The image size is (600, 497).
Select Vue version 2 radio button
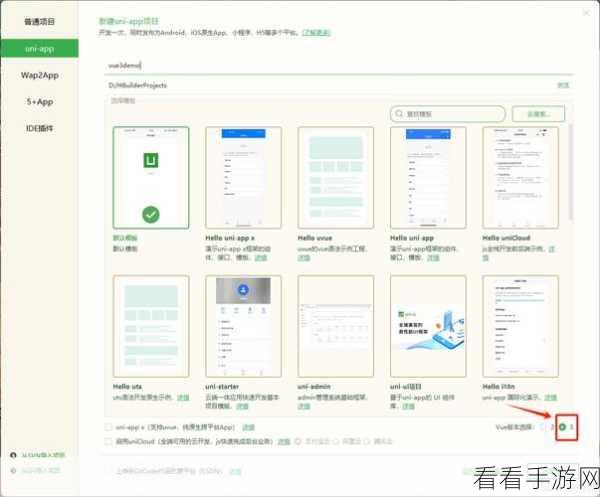tap(542, 427)
